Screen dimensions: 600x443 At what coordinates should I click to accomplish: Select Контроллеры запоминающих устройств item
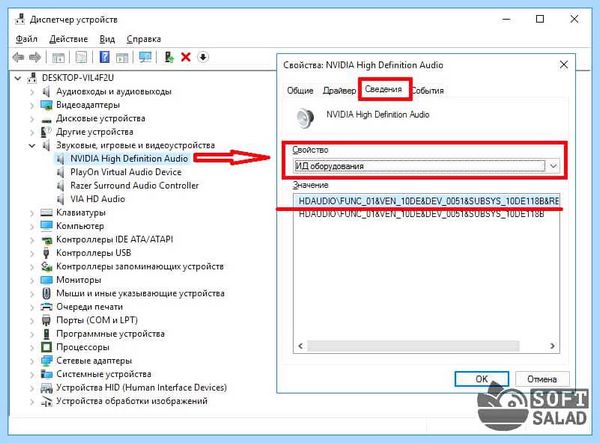[140, 266]
